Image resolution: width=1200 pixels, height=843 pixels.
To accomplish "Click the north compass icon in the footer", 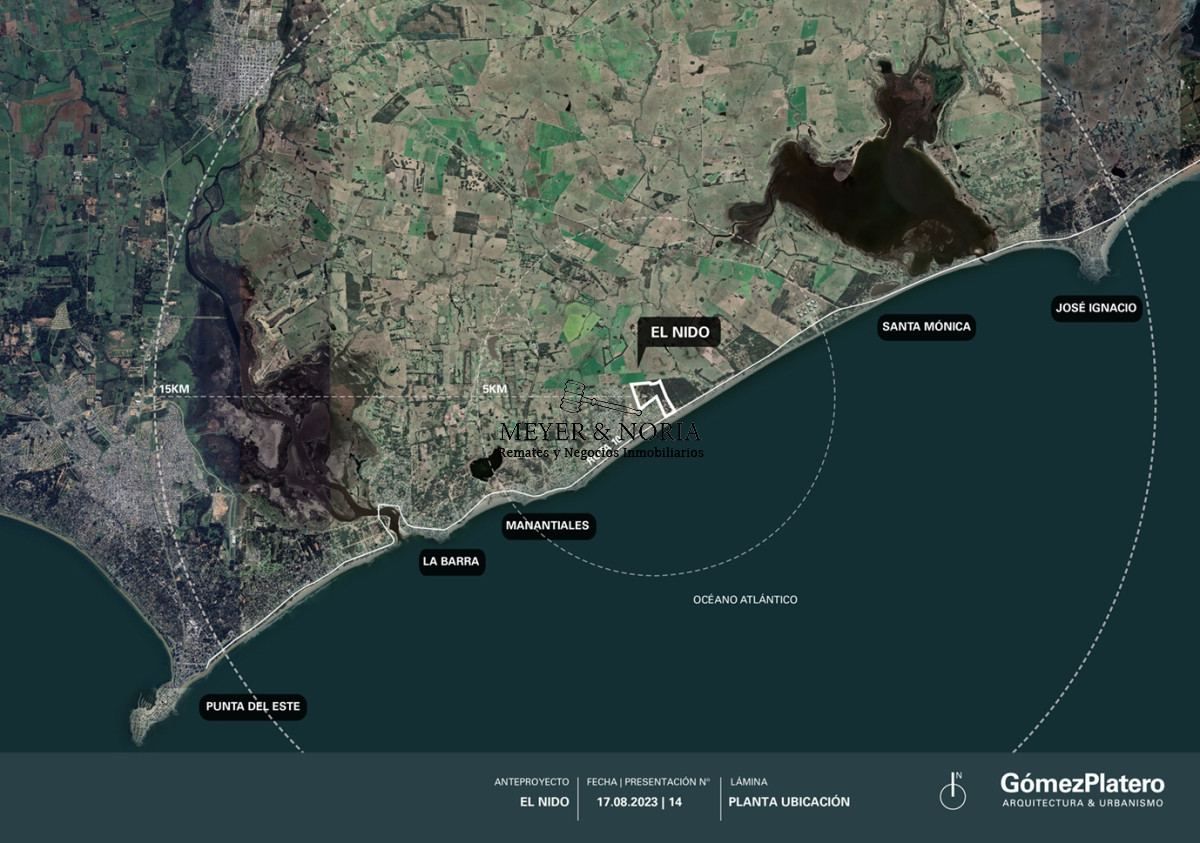I will (x=953, y=791).
